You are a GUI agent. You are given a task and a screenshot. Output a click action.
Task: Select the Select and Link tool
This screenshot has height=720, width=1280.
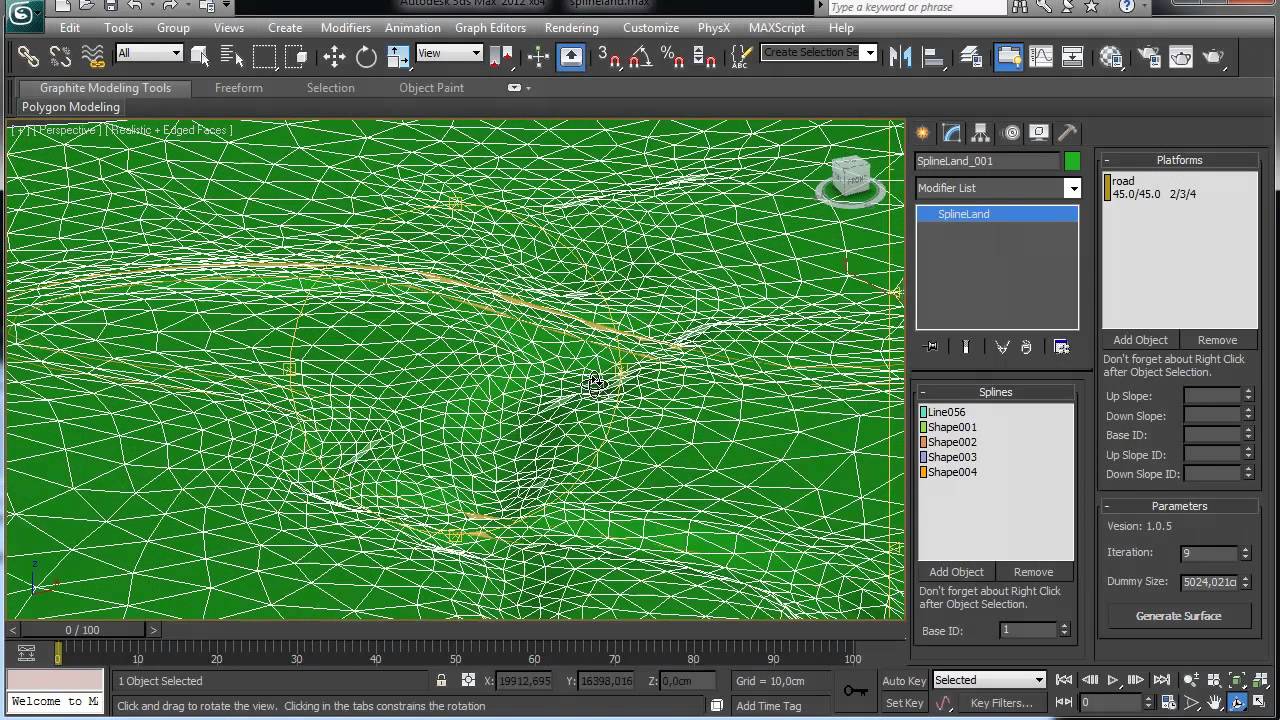tap(28, 56)
